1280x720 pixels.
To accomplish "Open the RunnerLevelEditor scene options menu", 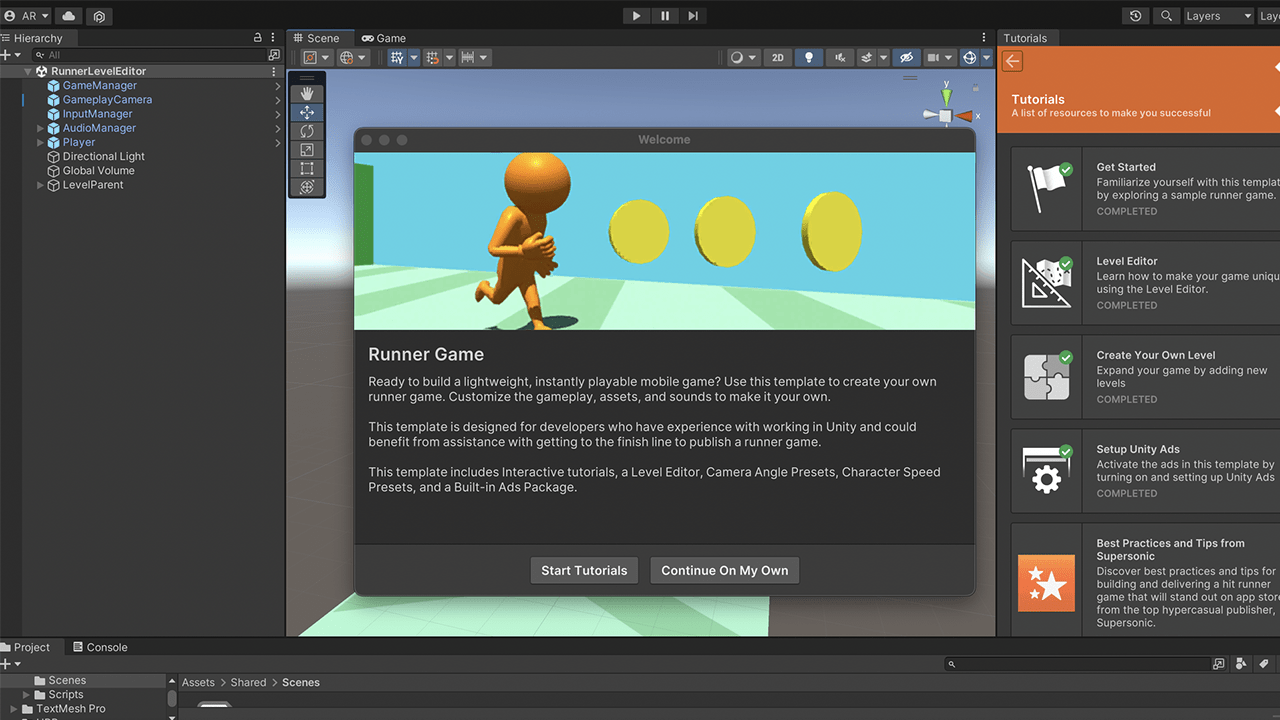I will tap(274, 72).
